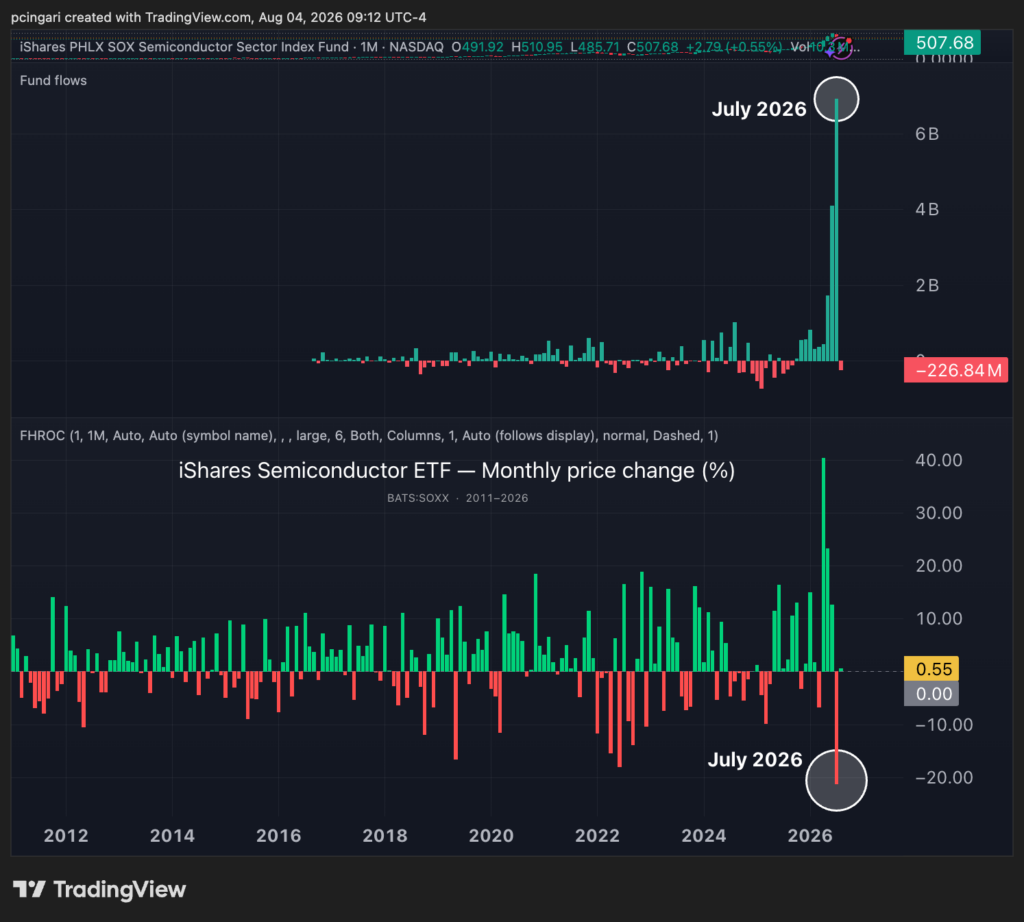
Task: Click the 2018 year on time axis
Action: [x=385, y=836]
